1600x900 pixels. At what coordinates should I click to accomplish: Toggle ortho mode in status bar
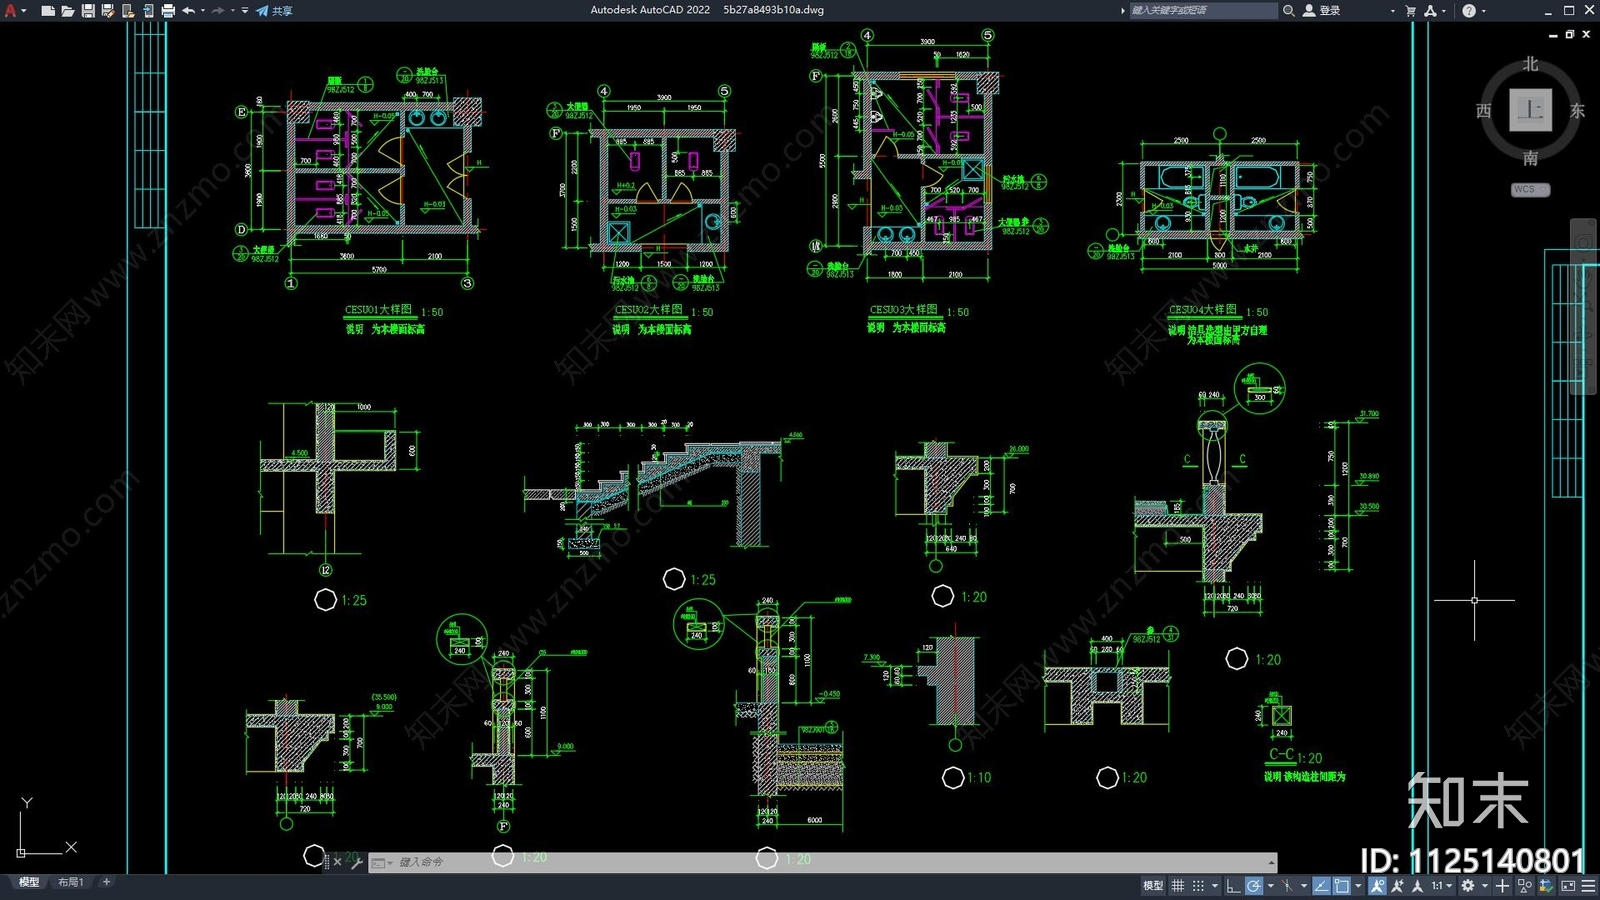pos(1233,886)
